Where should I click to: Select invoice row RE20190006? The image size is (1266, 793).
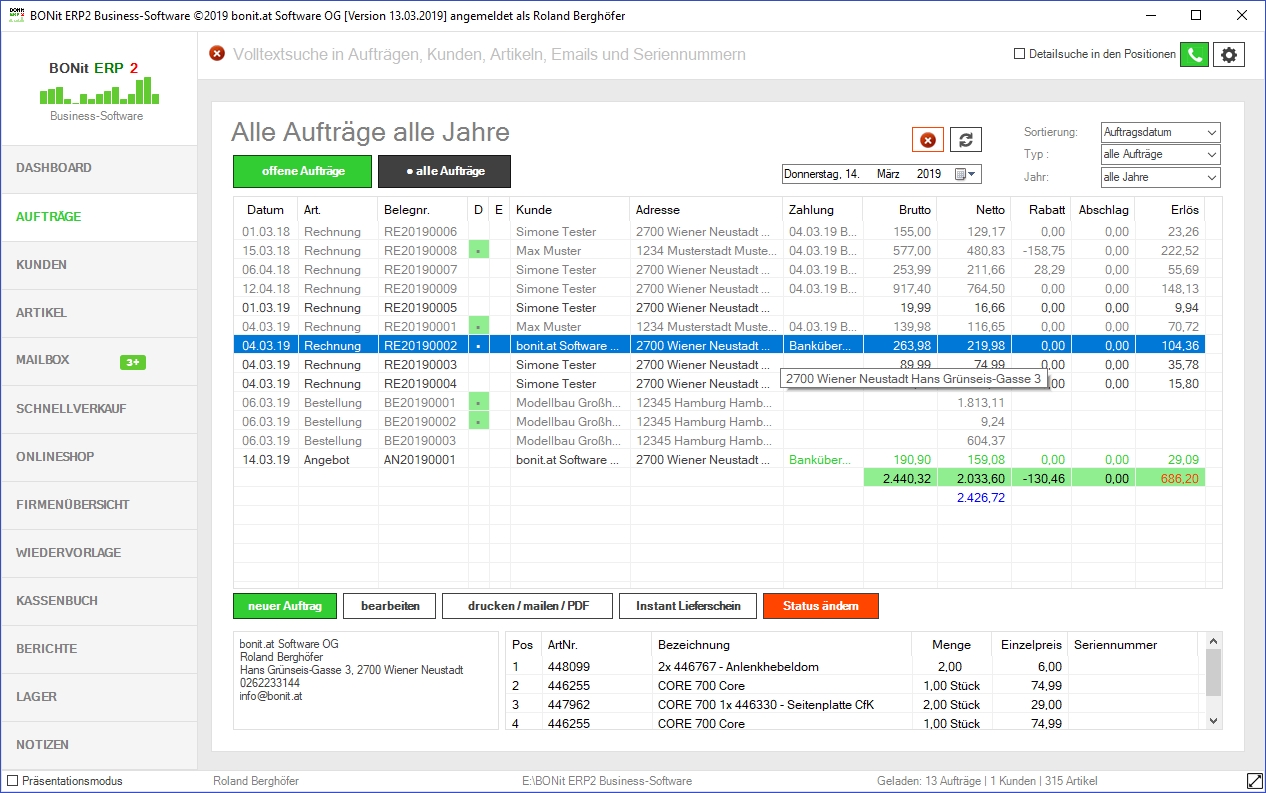tap(720, 232)
